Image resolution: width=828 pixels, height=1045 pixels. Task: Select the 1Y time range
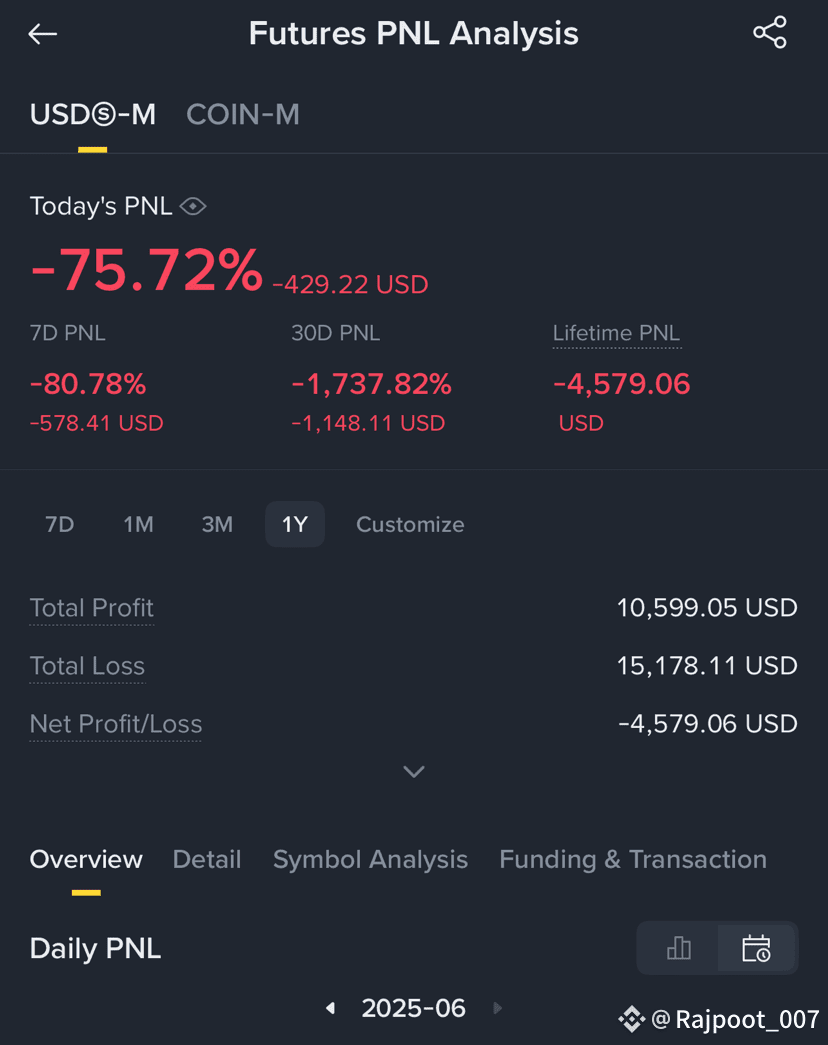(295, 524)
